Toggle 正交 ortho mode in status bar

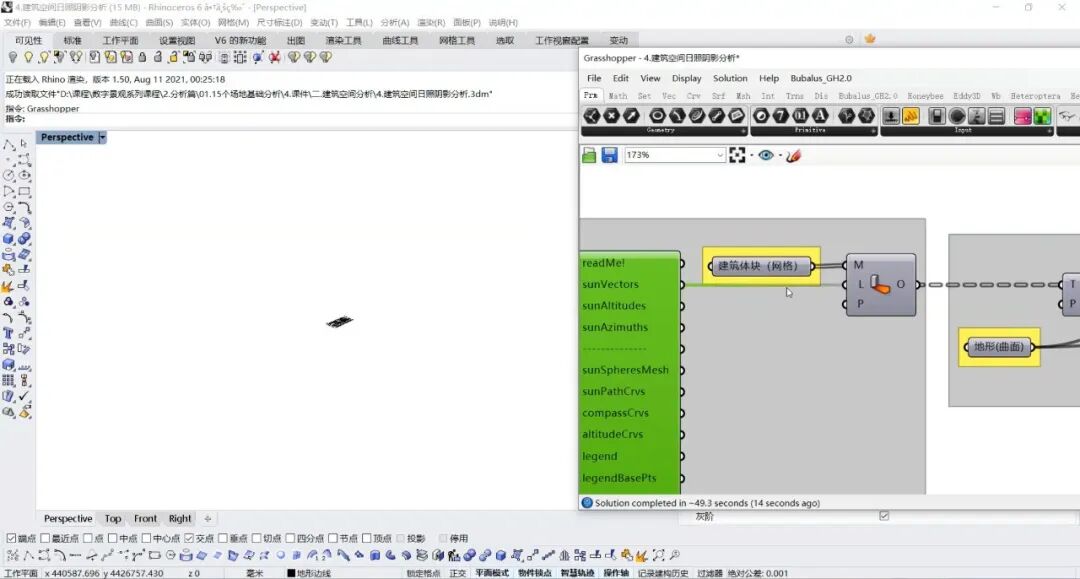(457, 573)
